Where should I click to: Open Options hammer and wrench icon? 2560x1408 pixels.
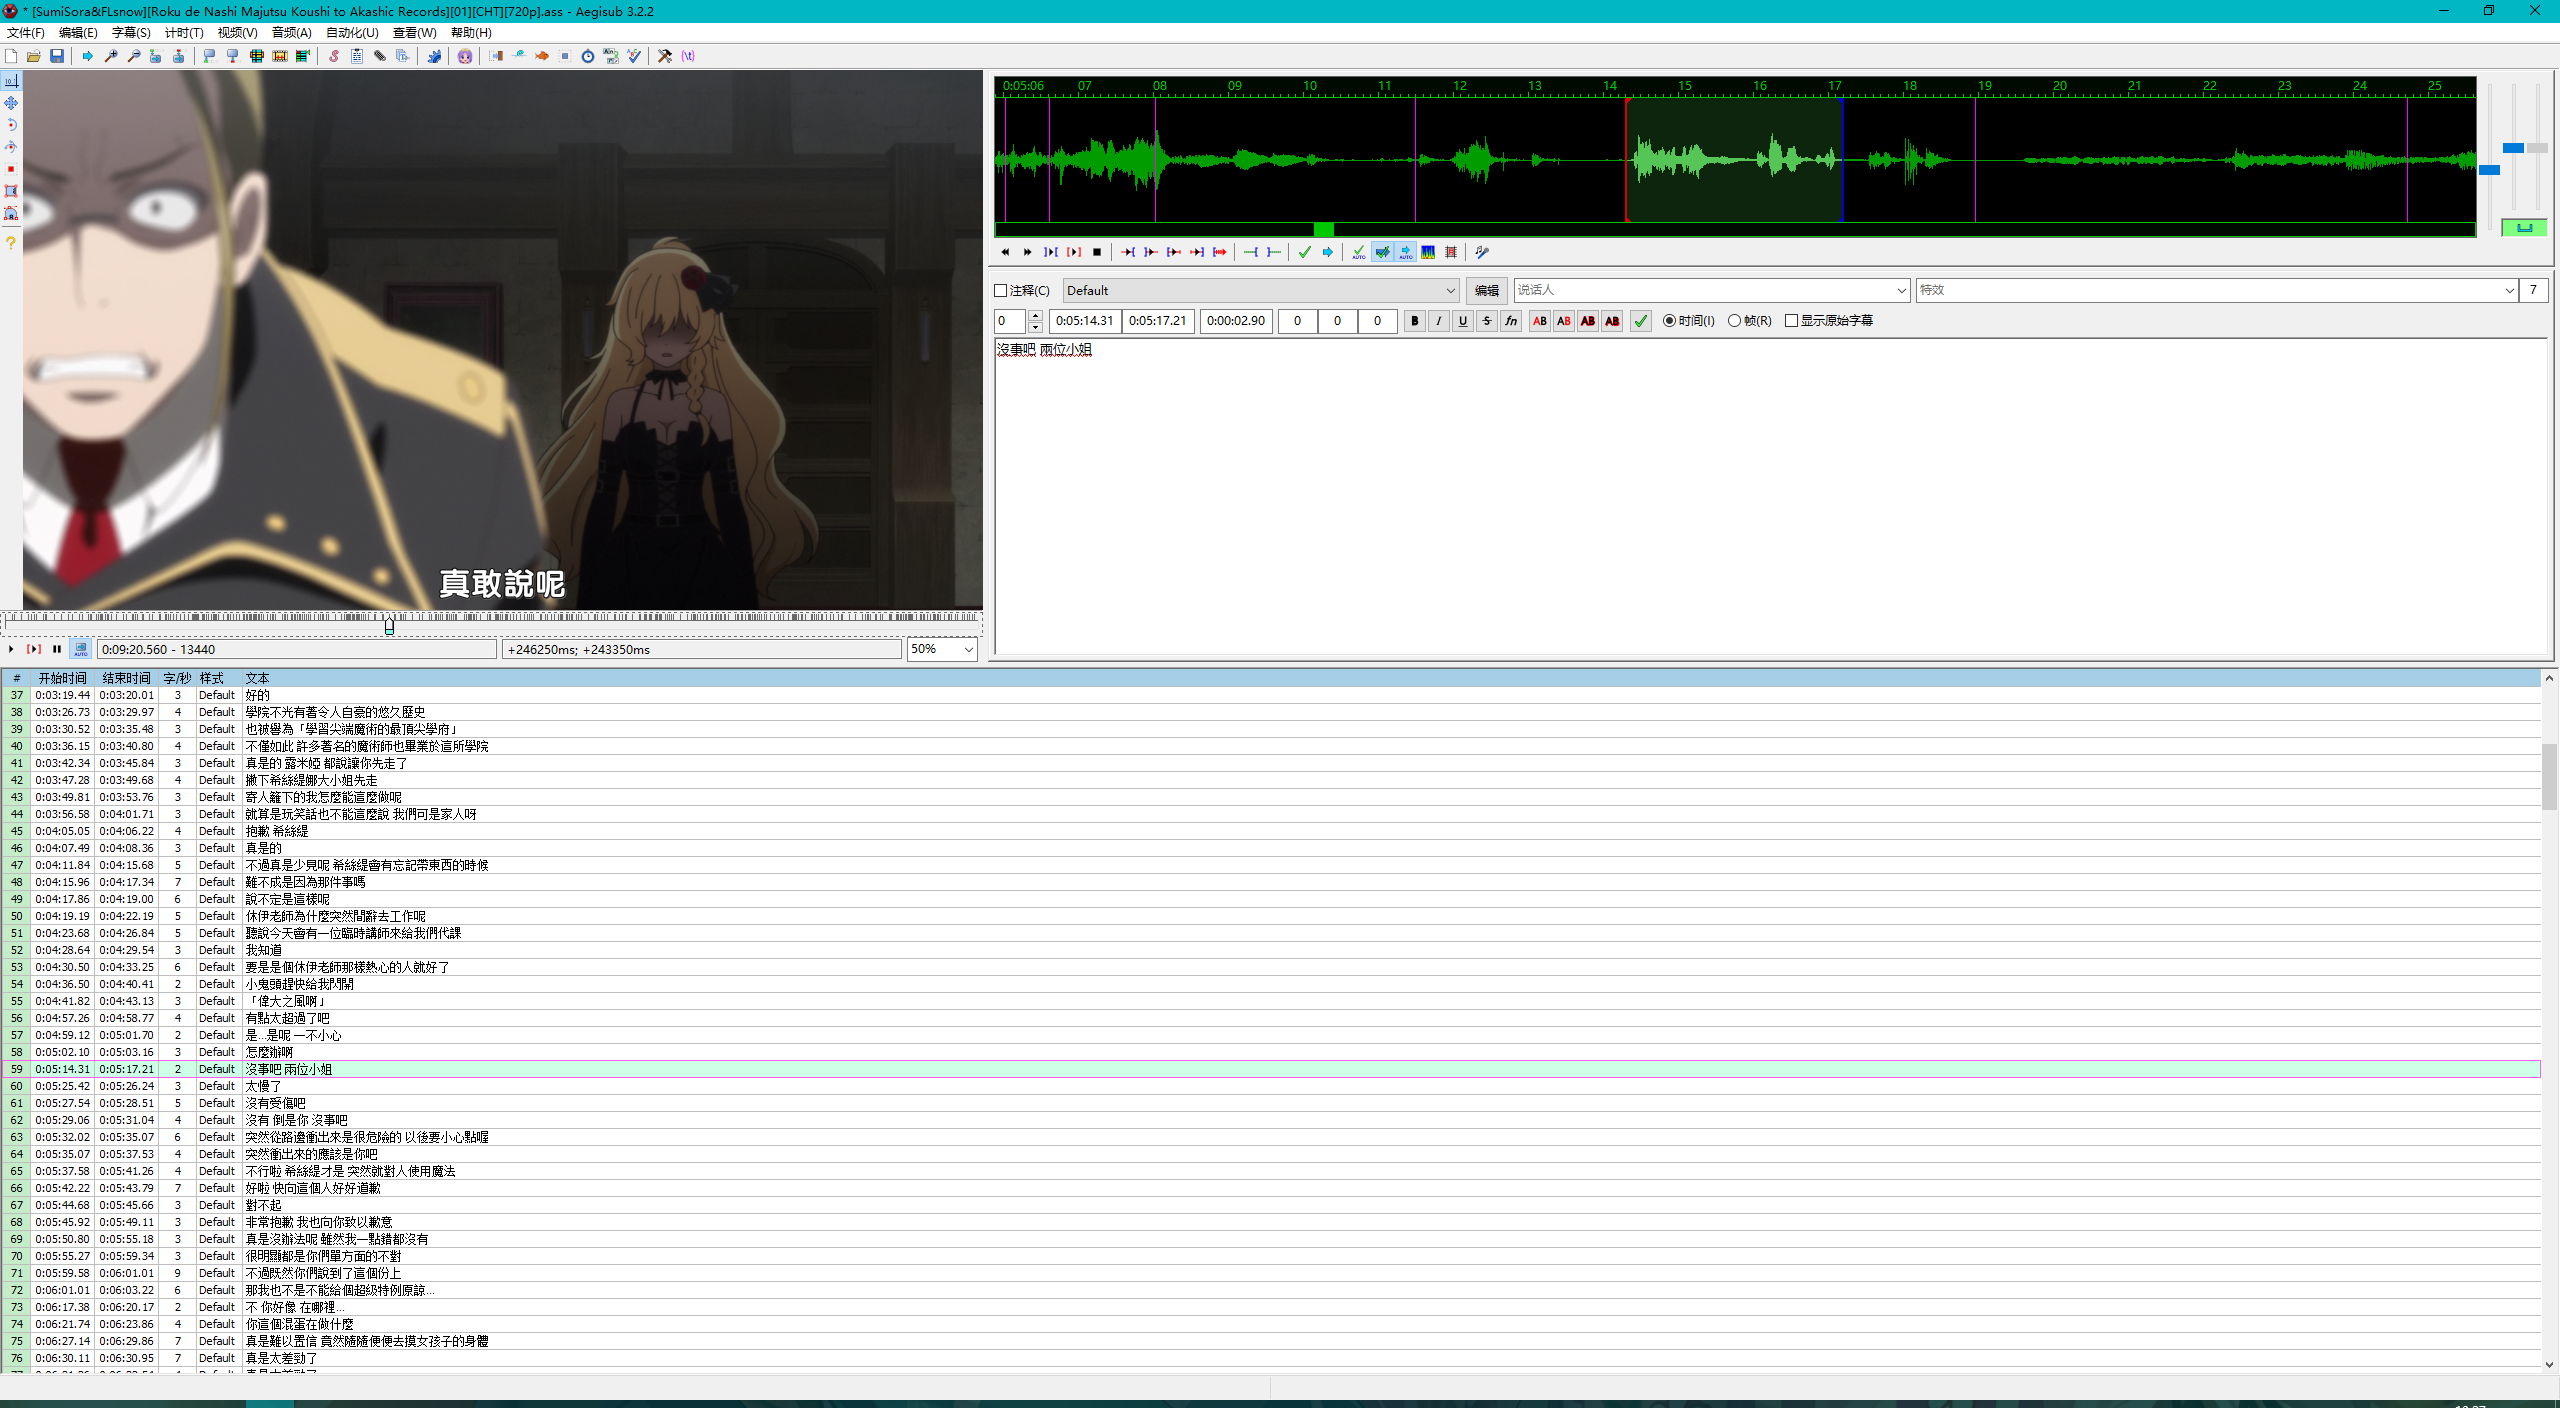point(665,56)
